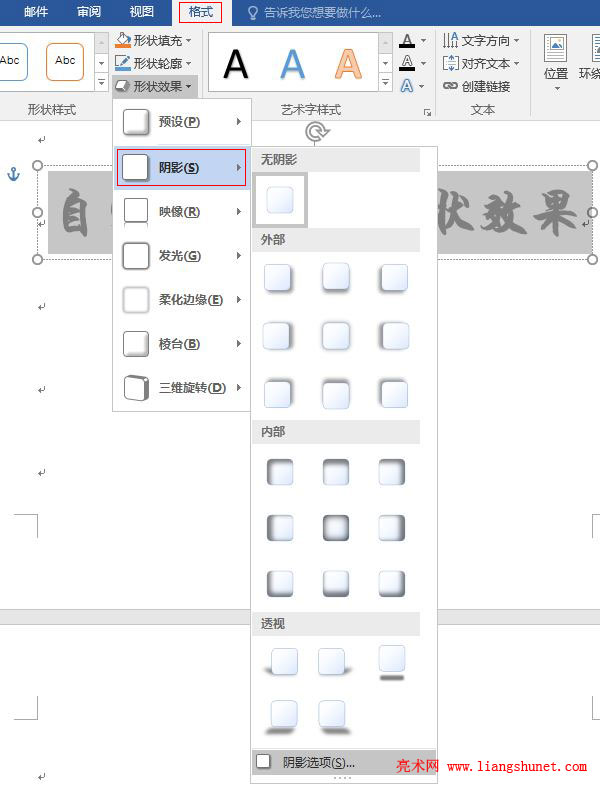The height and width of the screenshot is (787, 600).
Task: Open the 棱台(B) submenu
Action: click(182, 344)
